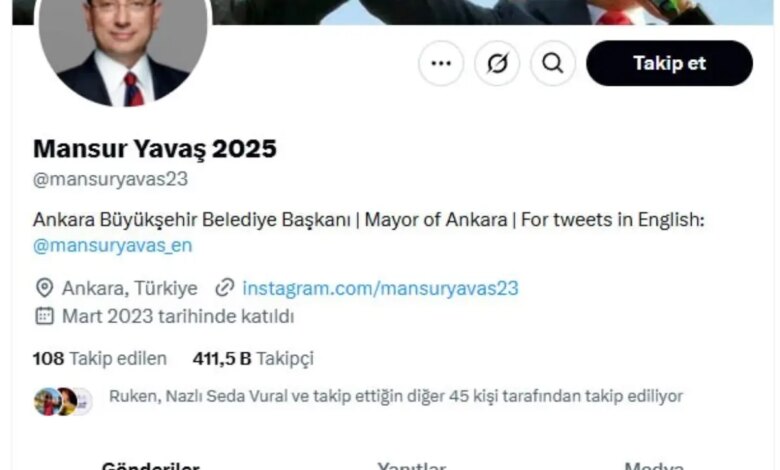
Task: View the 411,5 B Takipçi list
Action: (253, 359)
